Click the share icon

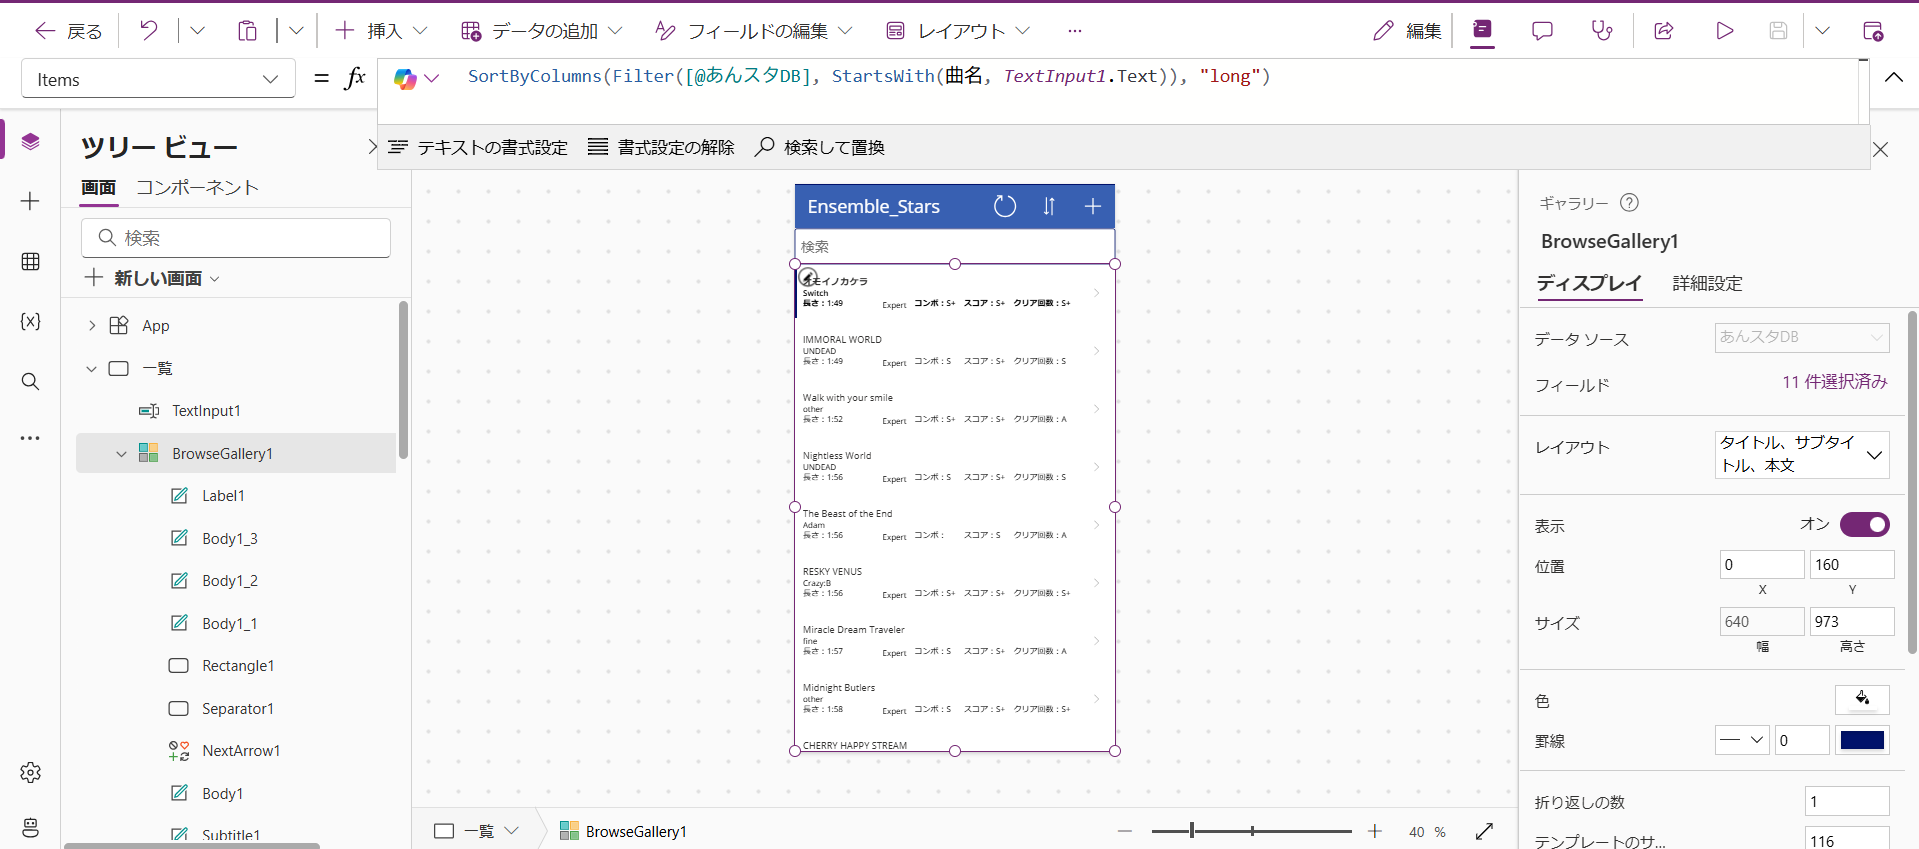(x=1664, y=31)
